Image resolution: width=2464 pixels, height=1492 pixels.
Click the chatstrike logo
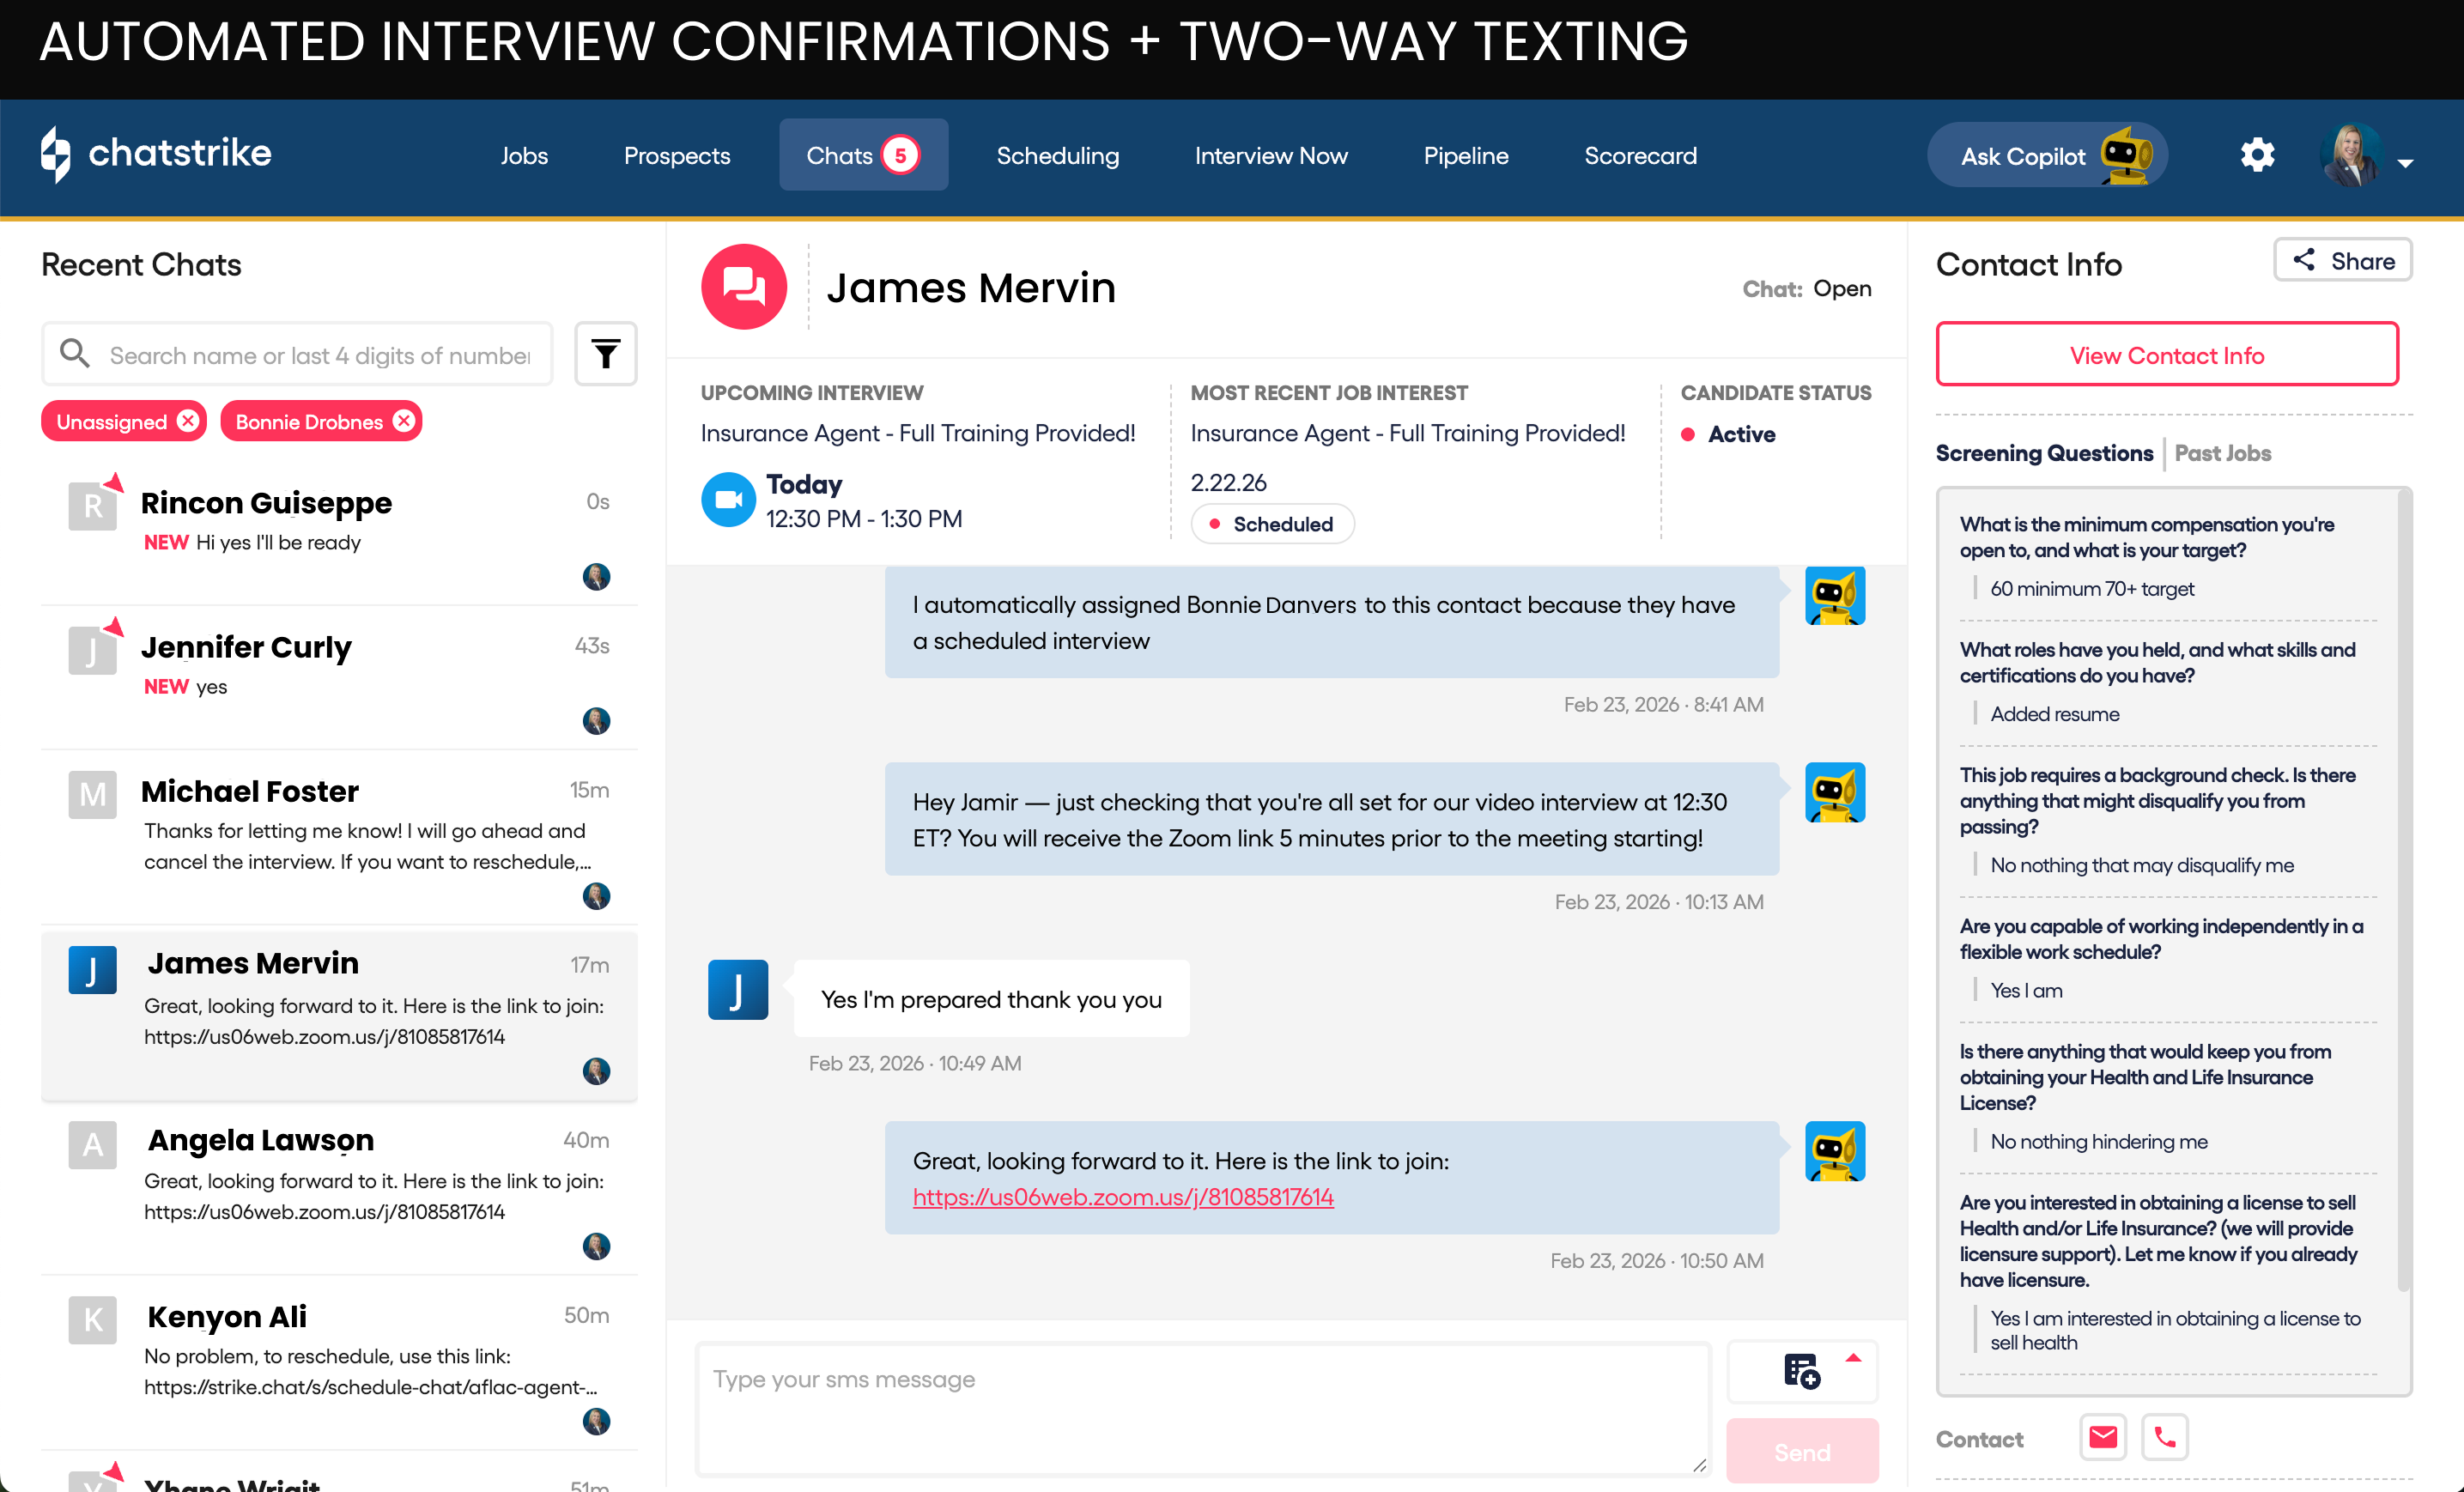(156, 154)
